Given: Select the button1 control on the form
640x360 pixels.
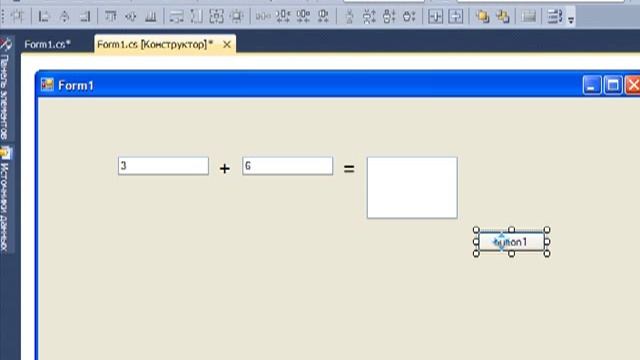Looking at the screenshot, I should click(511, 242).
